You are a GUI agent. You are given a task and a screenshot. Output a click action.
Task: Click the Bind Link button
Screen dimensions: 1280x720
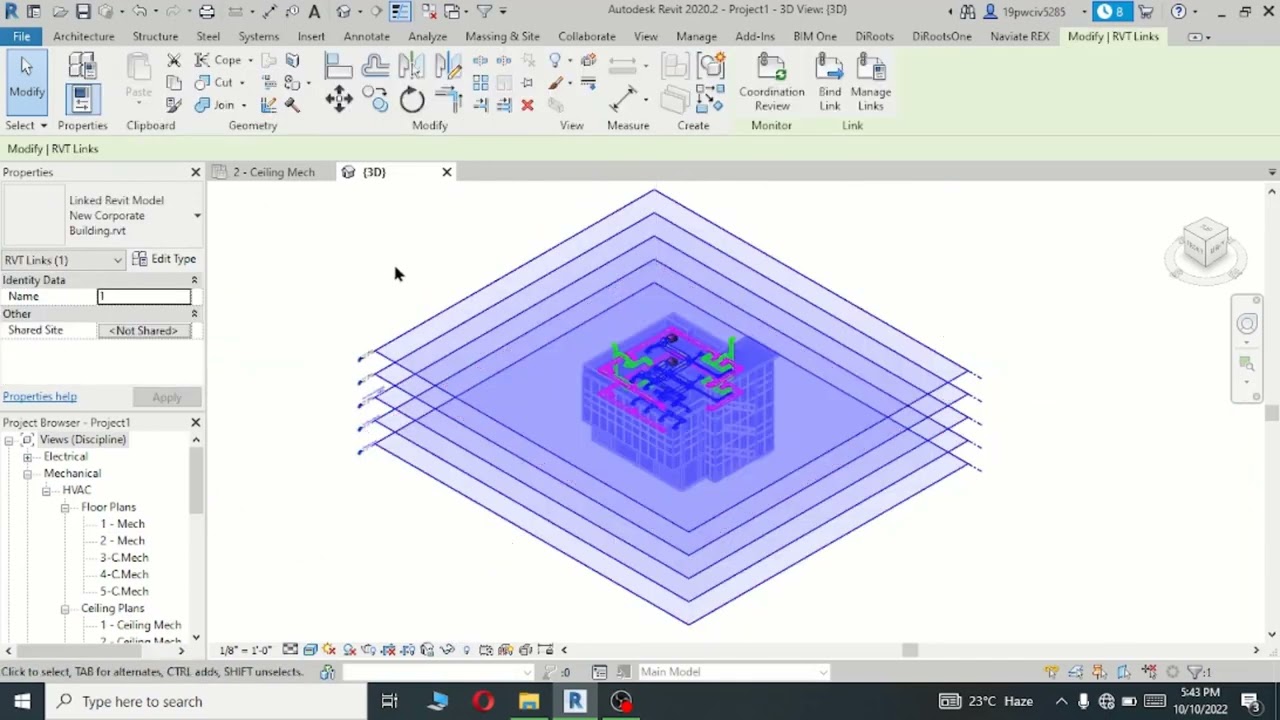(x=829, y=83)
